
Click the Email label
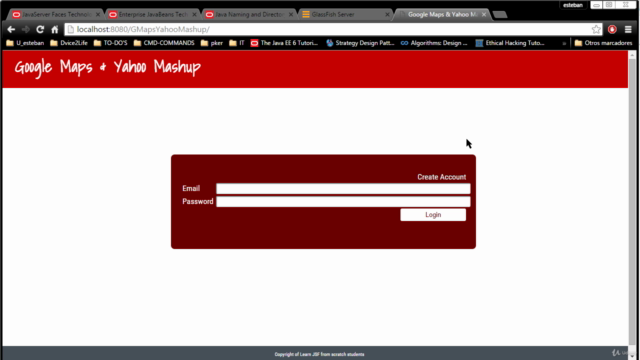pos(191,189)
